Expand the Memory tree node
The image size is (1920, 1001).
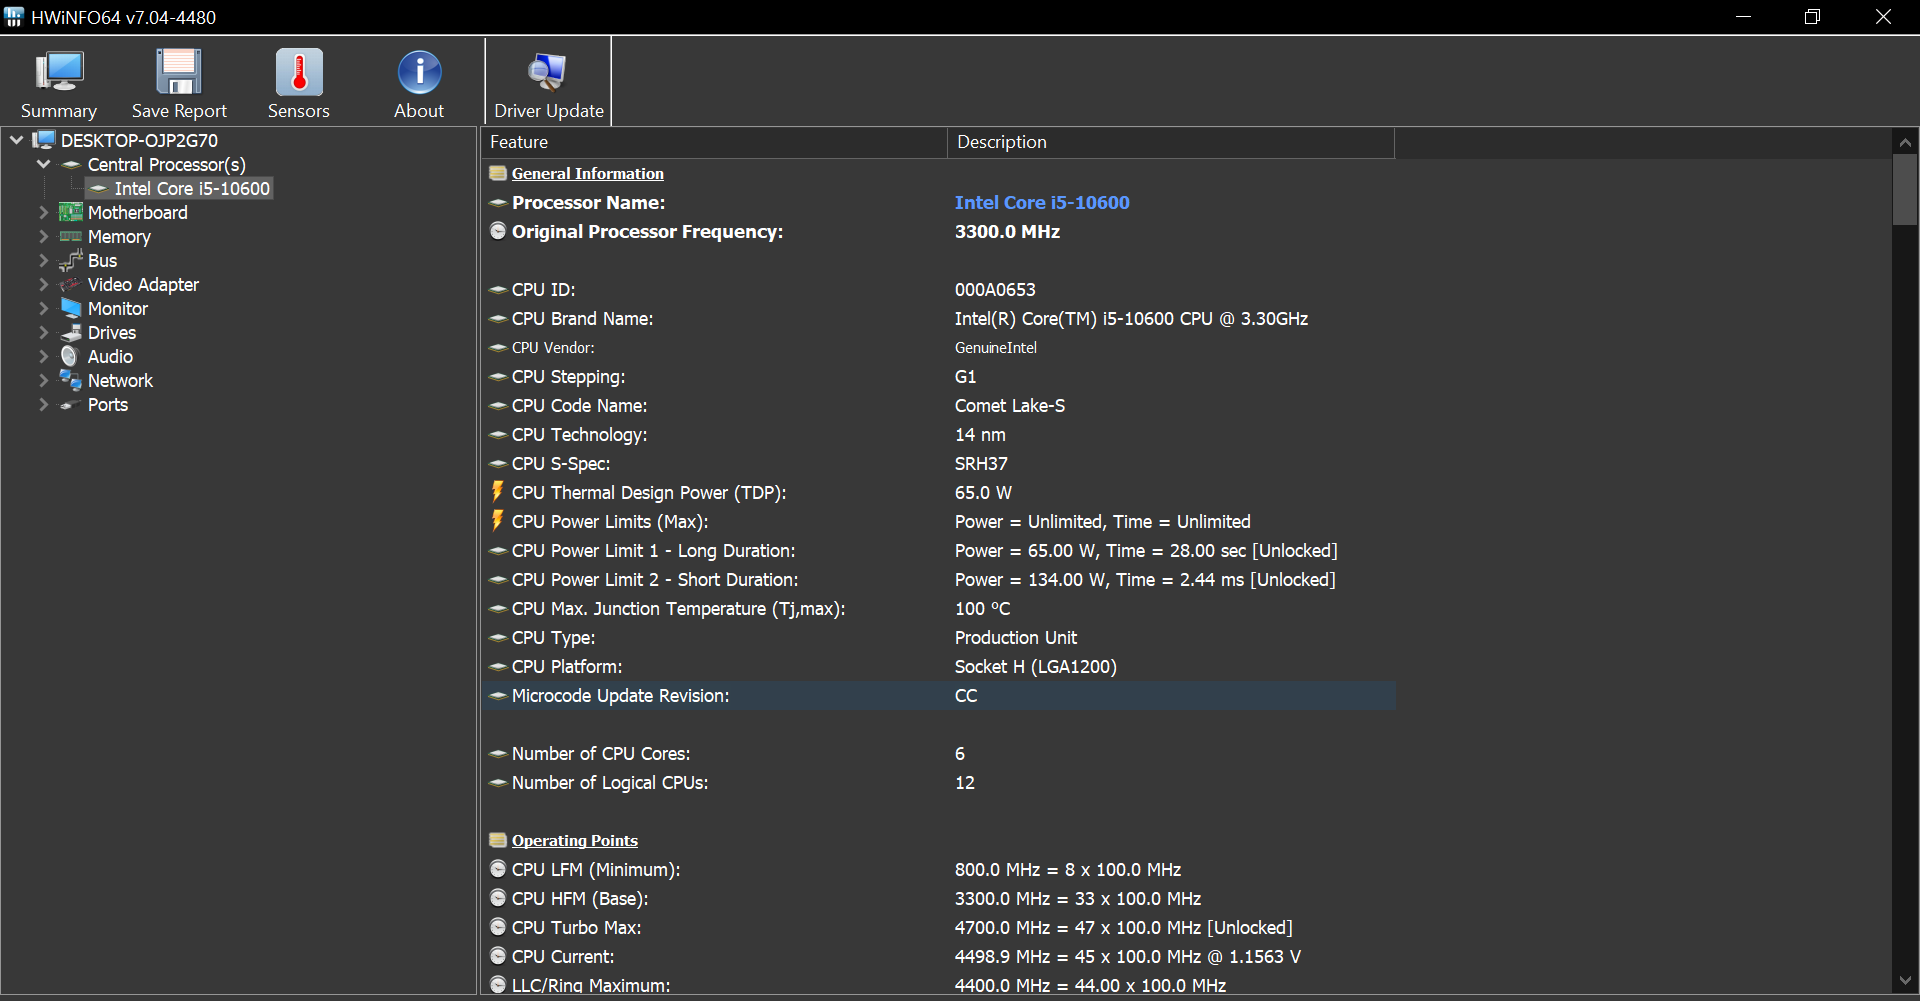pyautogui.click(x=43, y=236)
